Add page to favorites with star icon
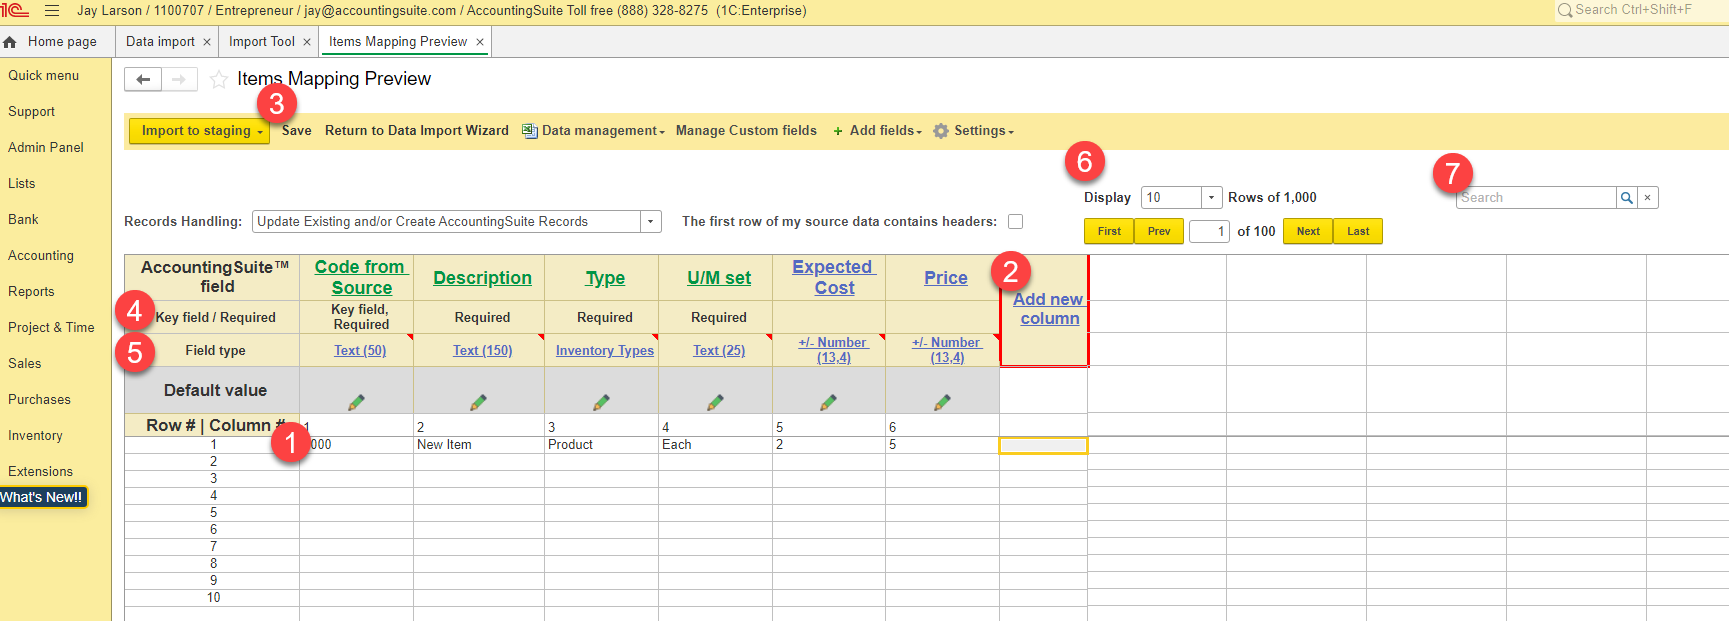 pyautogui.click(x=218, y=79)
